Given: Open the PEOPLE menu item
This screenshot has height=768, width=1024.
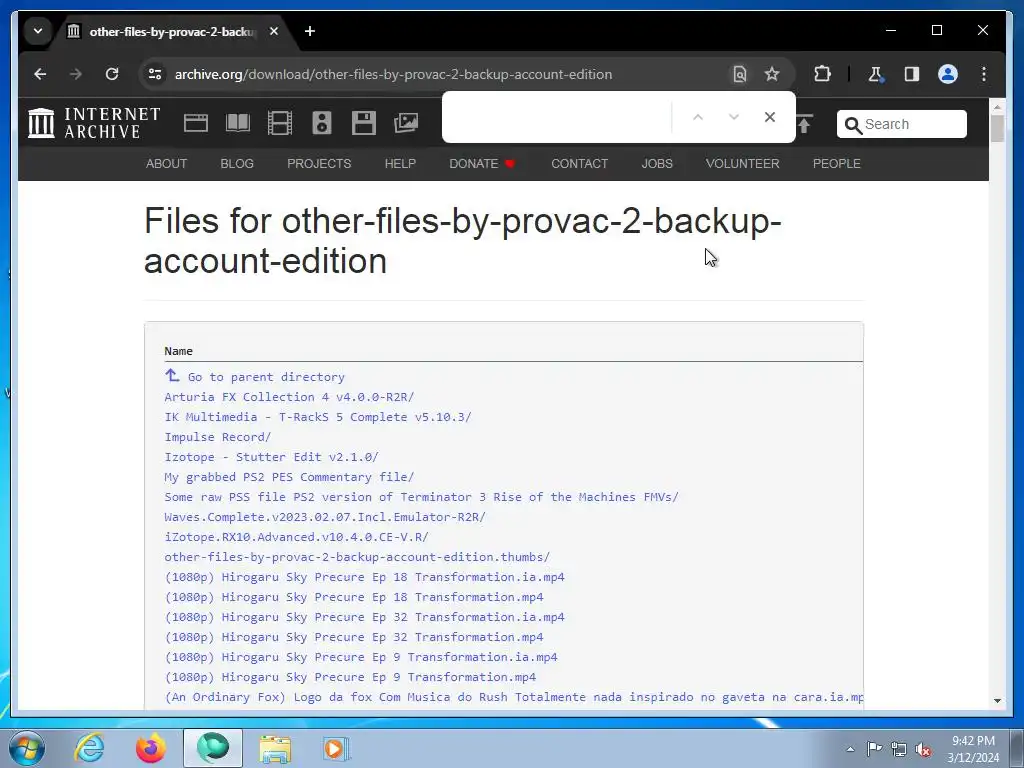Looking at the screenshot, I should click(837, 164).
